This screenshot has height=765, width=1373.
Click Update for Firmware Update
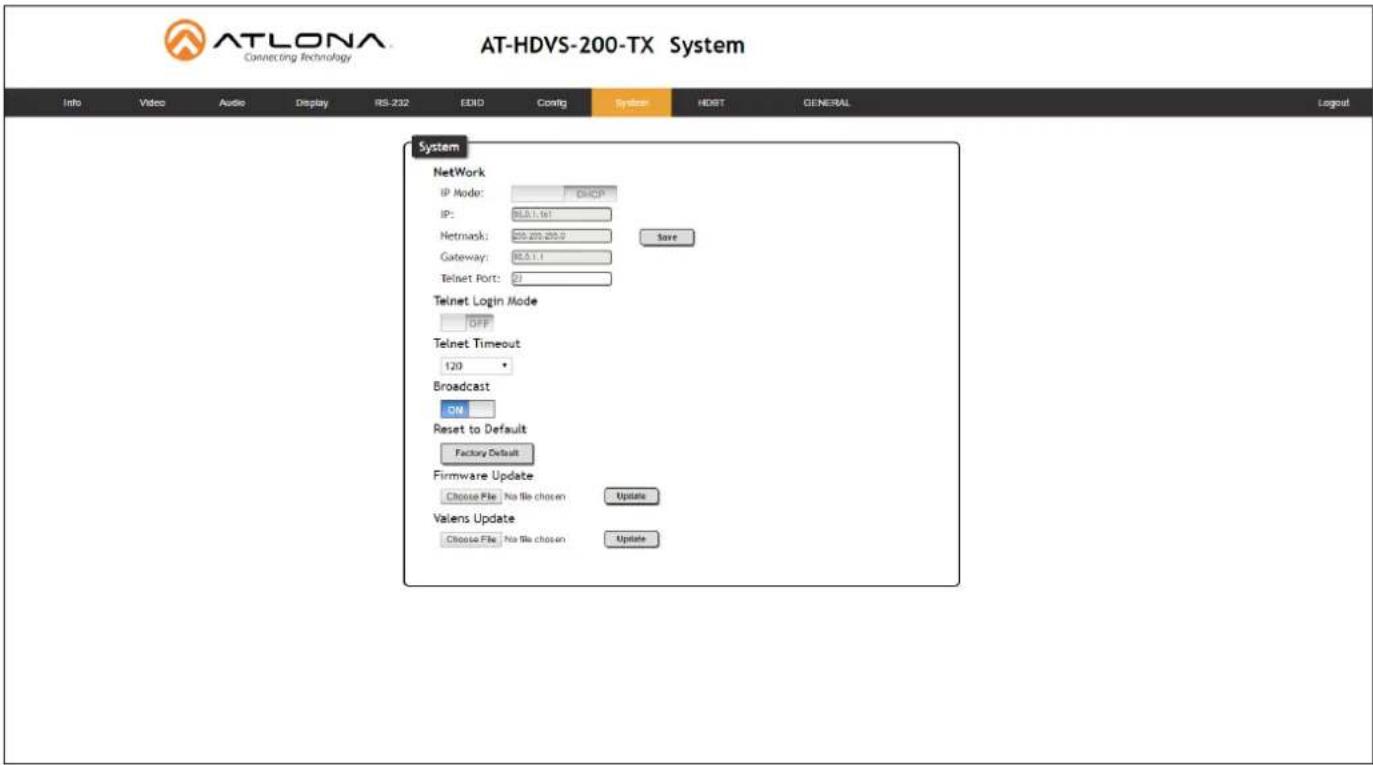pos(631,496)
